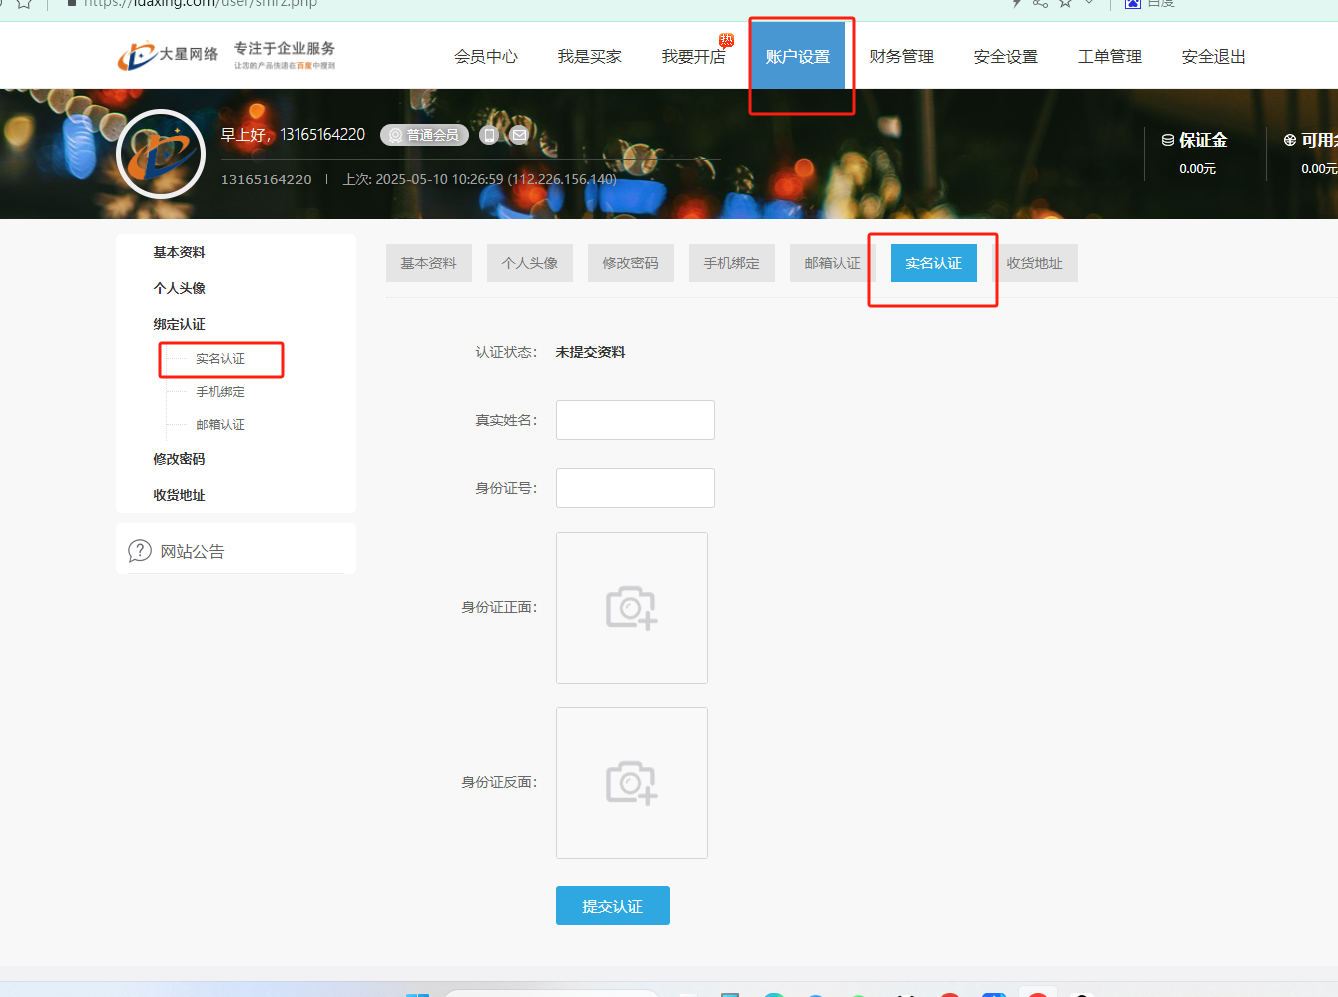Click the phone icon beside 普通会员 badge
Image resolution: width=1338 pixels, height=997 pixels.
pos(489,135)
